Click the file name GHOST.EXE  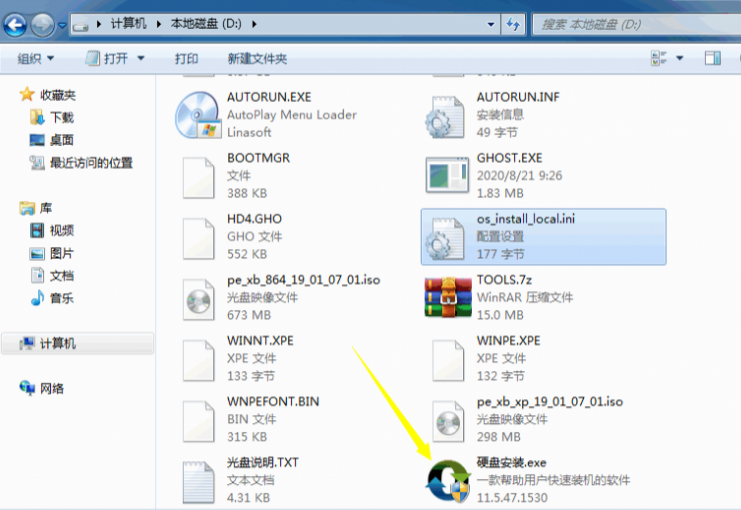point(509,158)
